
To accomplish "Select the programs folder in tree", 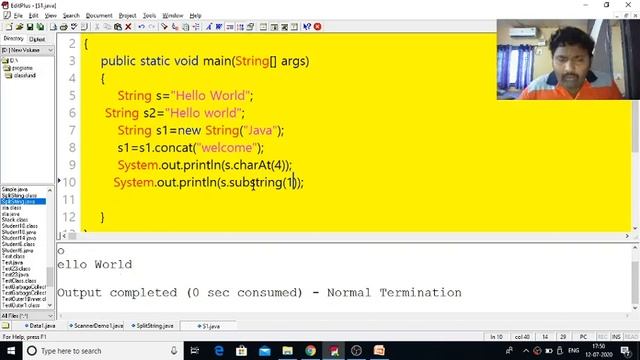I will point(19,68).
